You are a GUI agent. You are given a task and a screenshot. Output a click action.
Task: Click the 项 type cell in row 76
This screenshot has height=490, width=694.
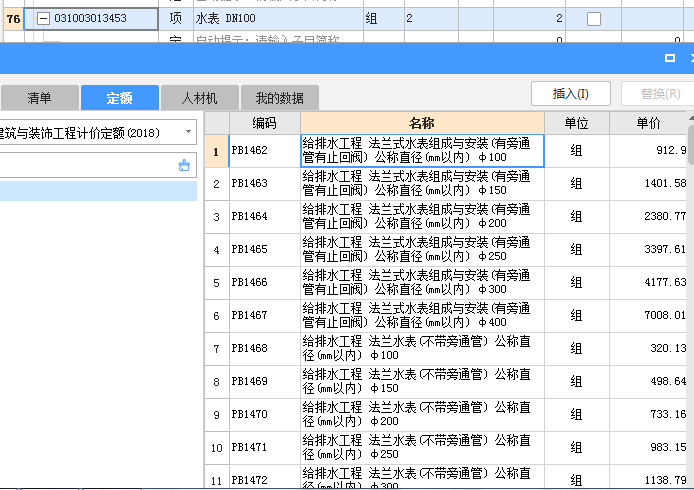(x=176, y=19)
